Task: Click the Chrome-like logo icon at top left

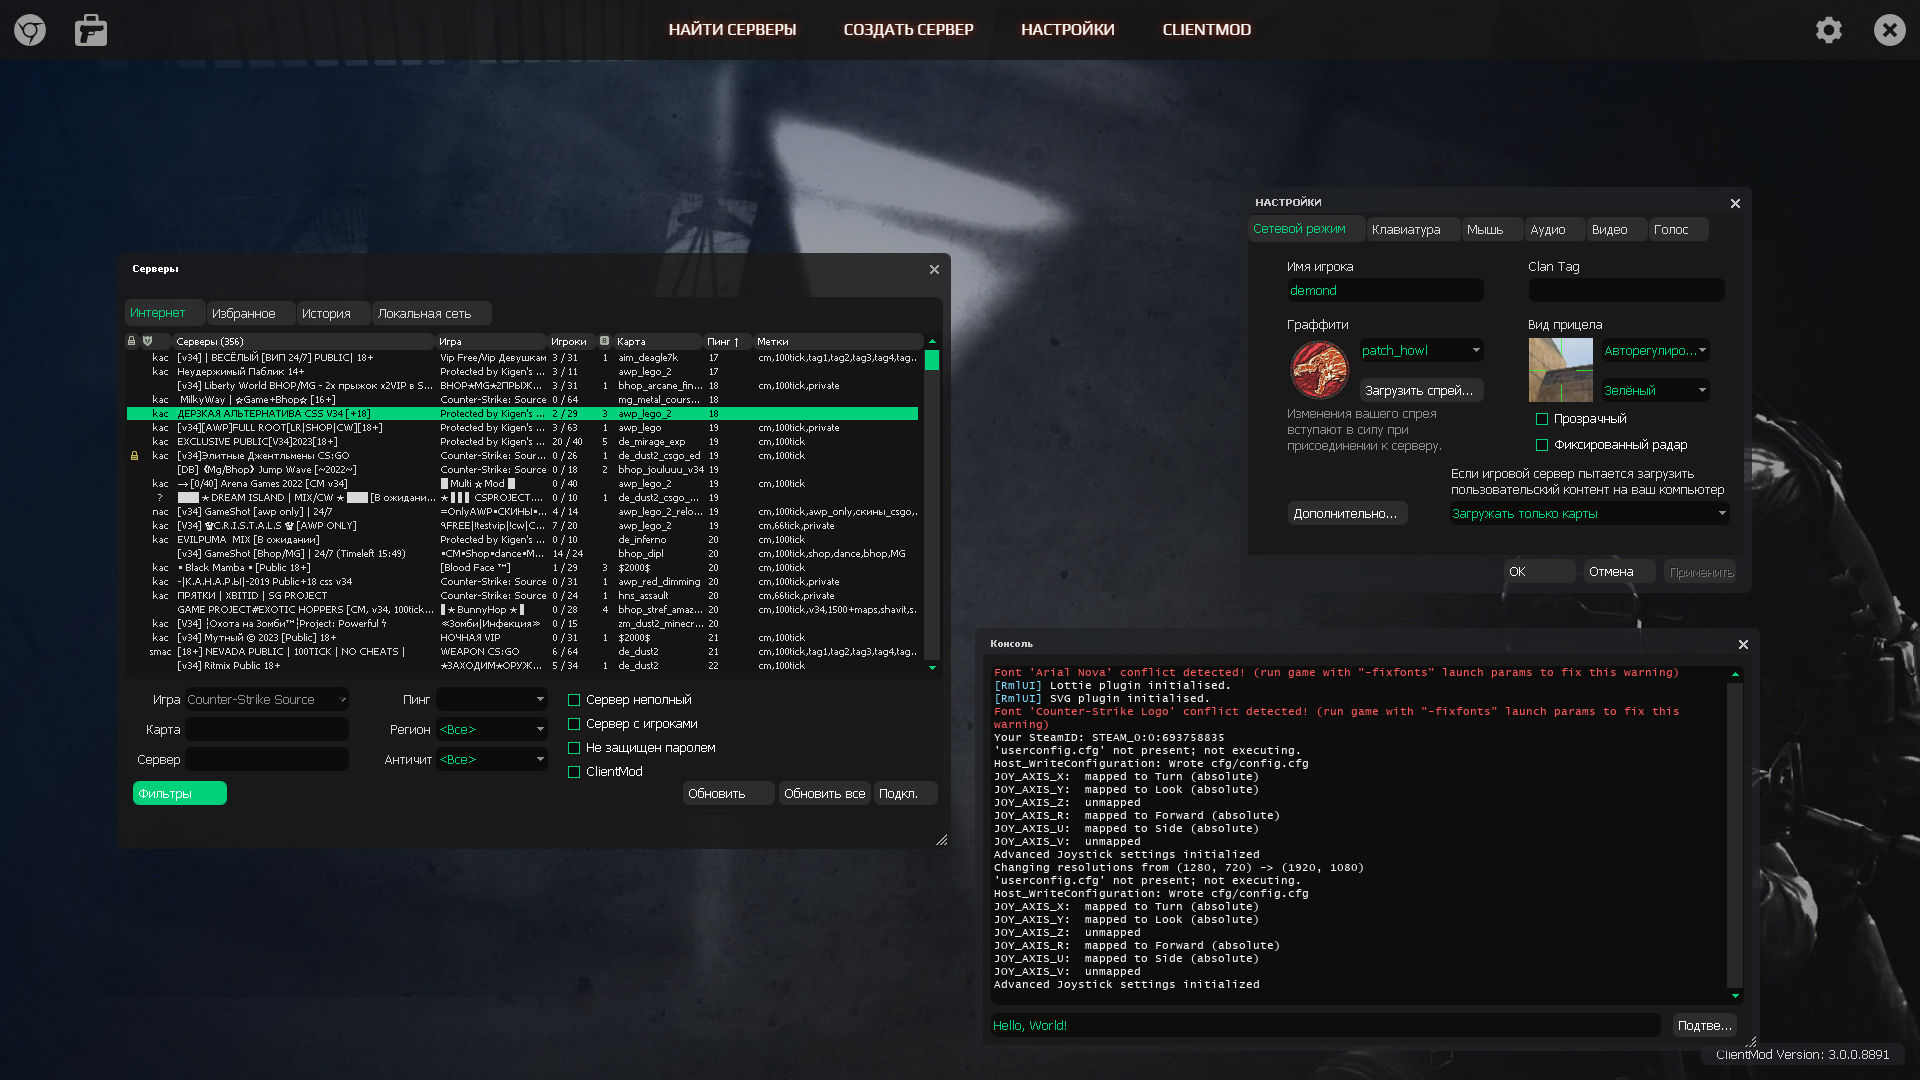Action: 30,30
